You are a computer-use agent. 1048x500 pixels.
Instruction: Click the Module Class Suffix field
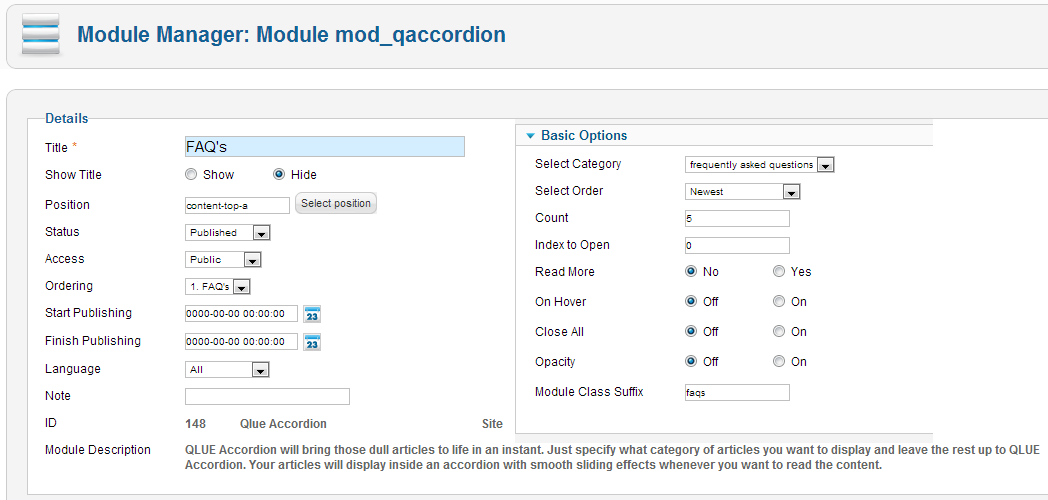(x=737, y=393)
